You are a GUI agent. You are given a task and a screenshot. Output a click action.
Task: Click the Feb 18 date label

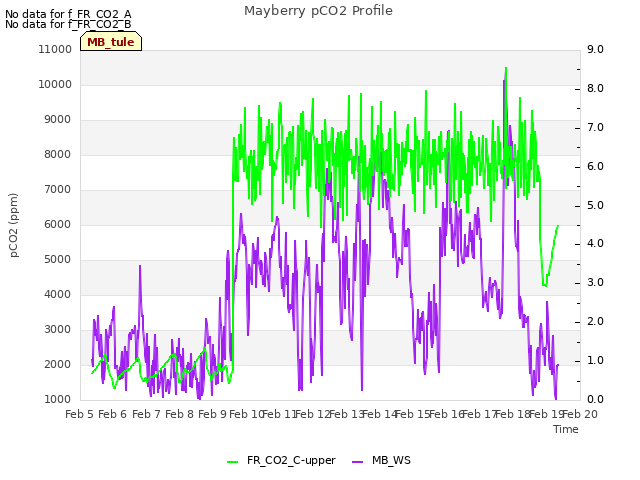[513, 414]
